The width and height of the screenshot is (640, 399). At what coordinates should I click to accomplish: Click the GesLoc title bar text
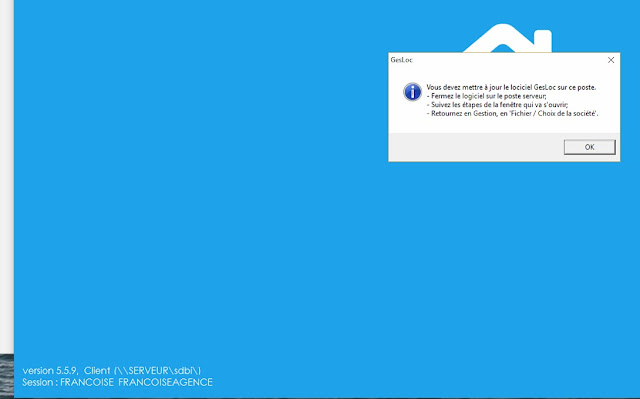click(402, 60)
